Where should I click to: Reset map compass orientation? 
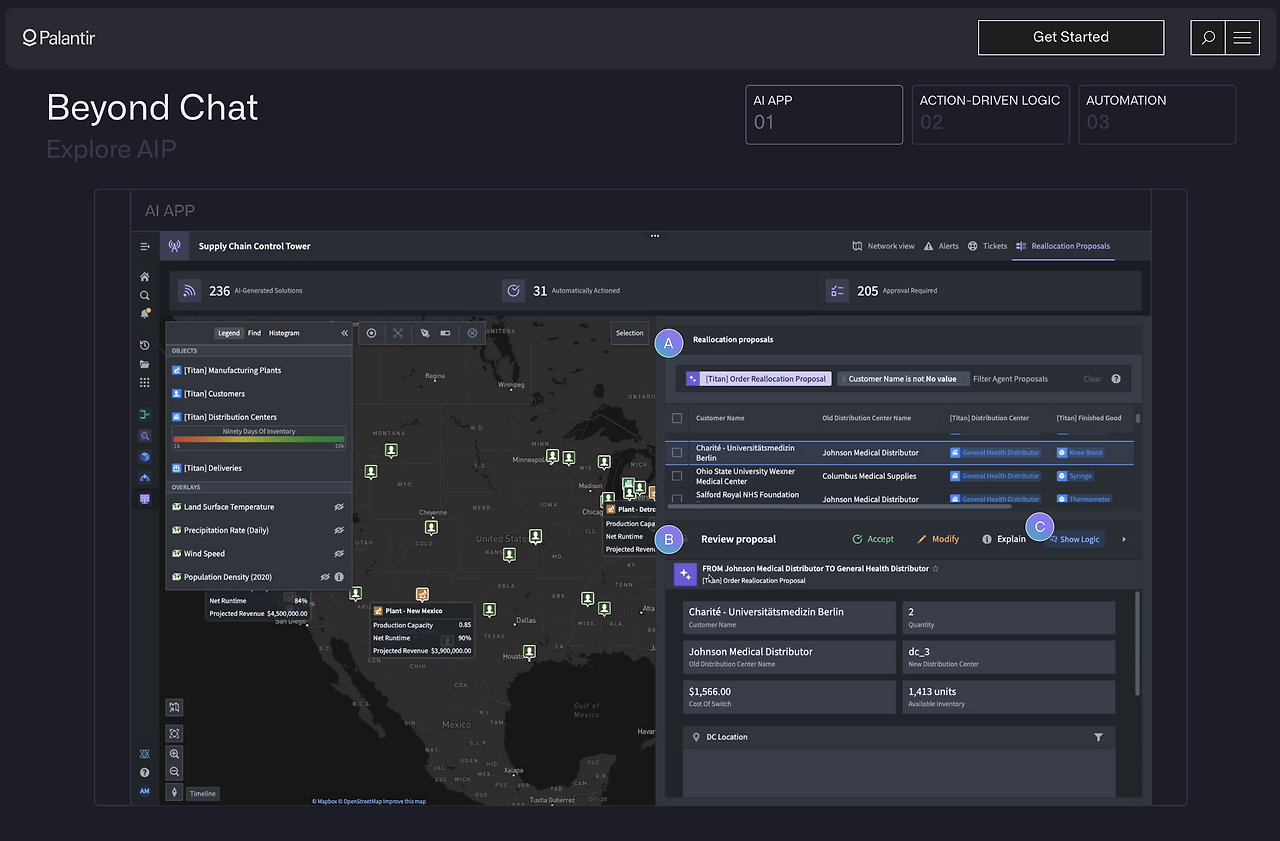[x=174, y=792]
